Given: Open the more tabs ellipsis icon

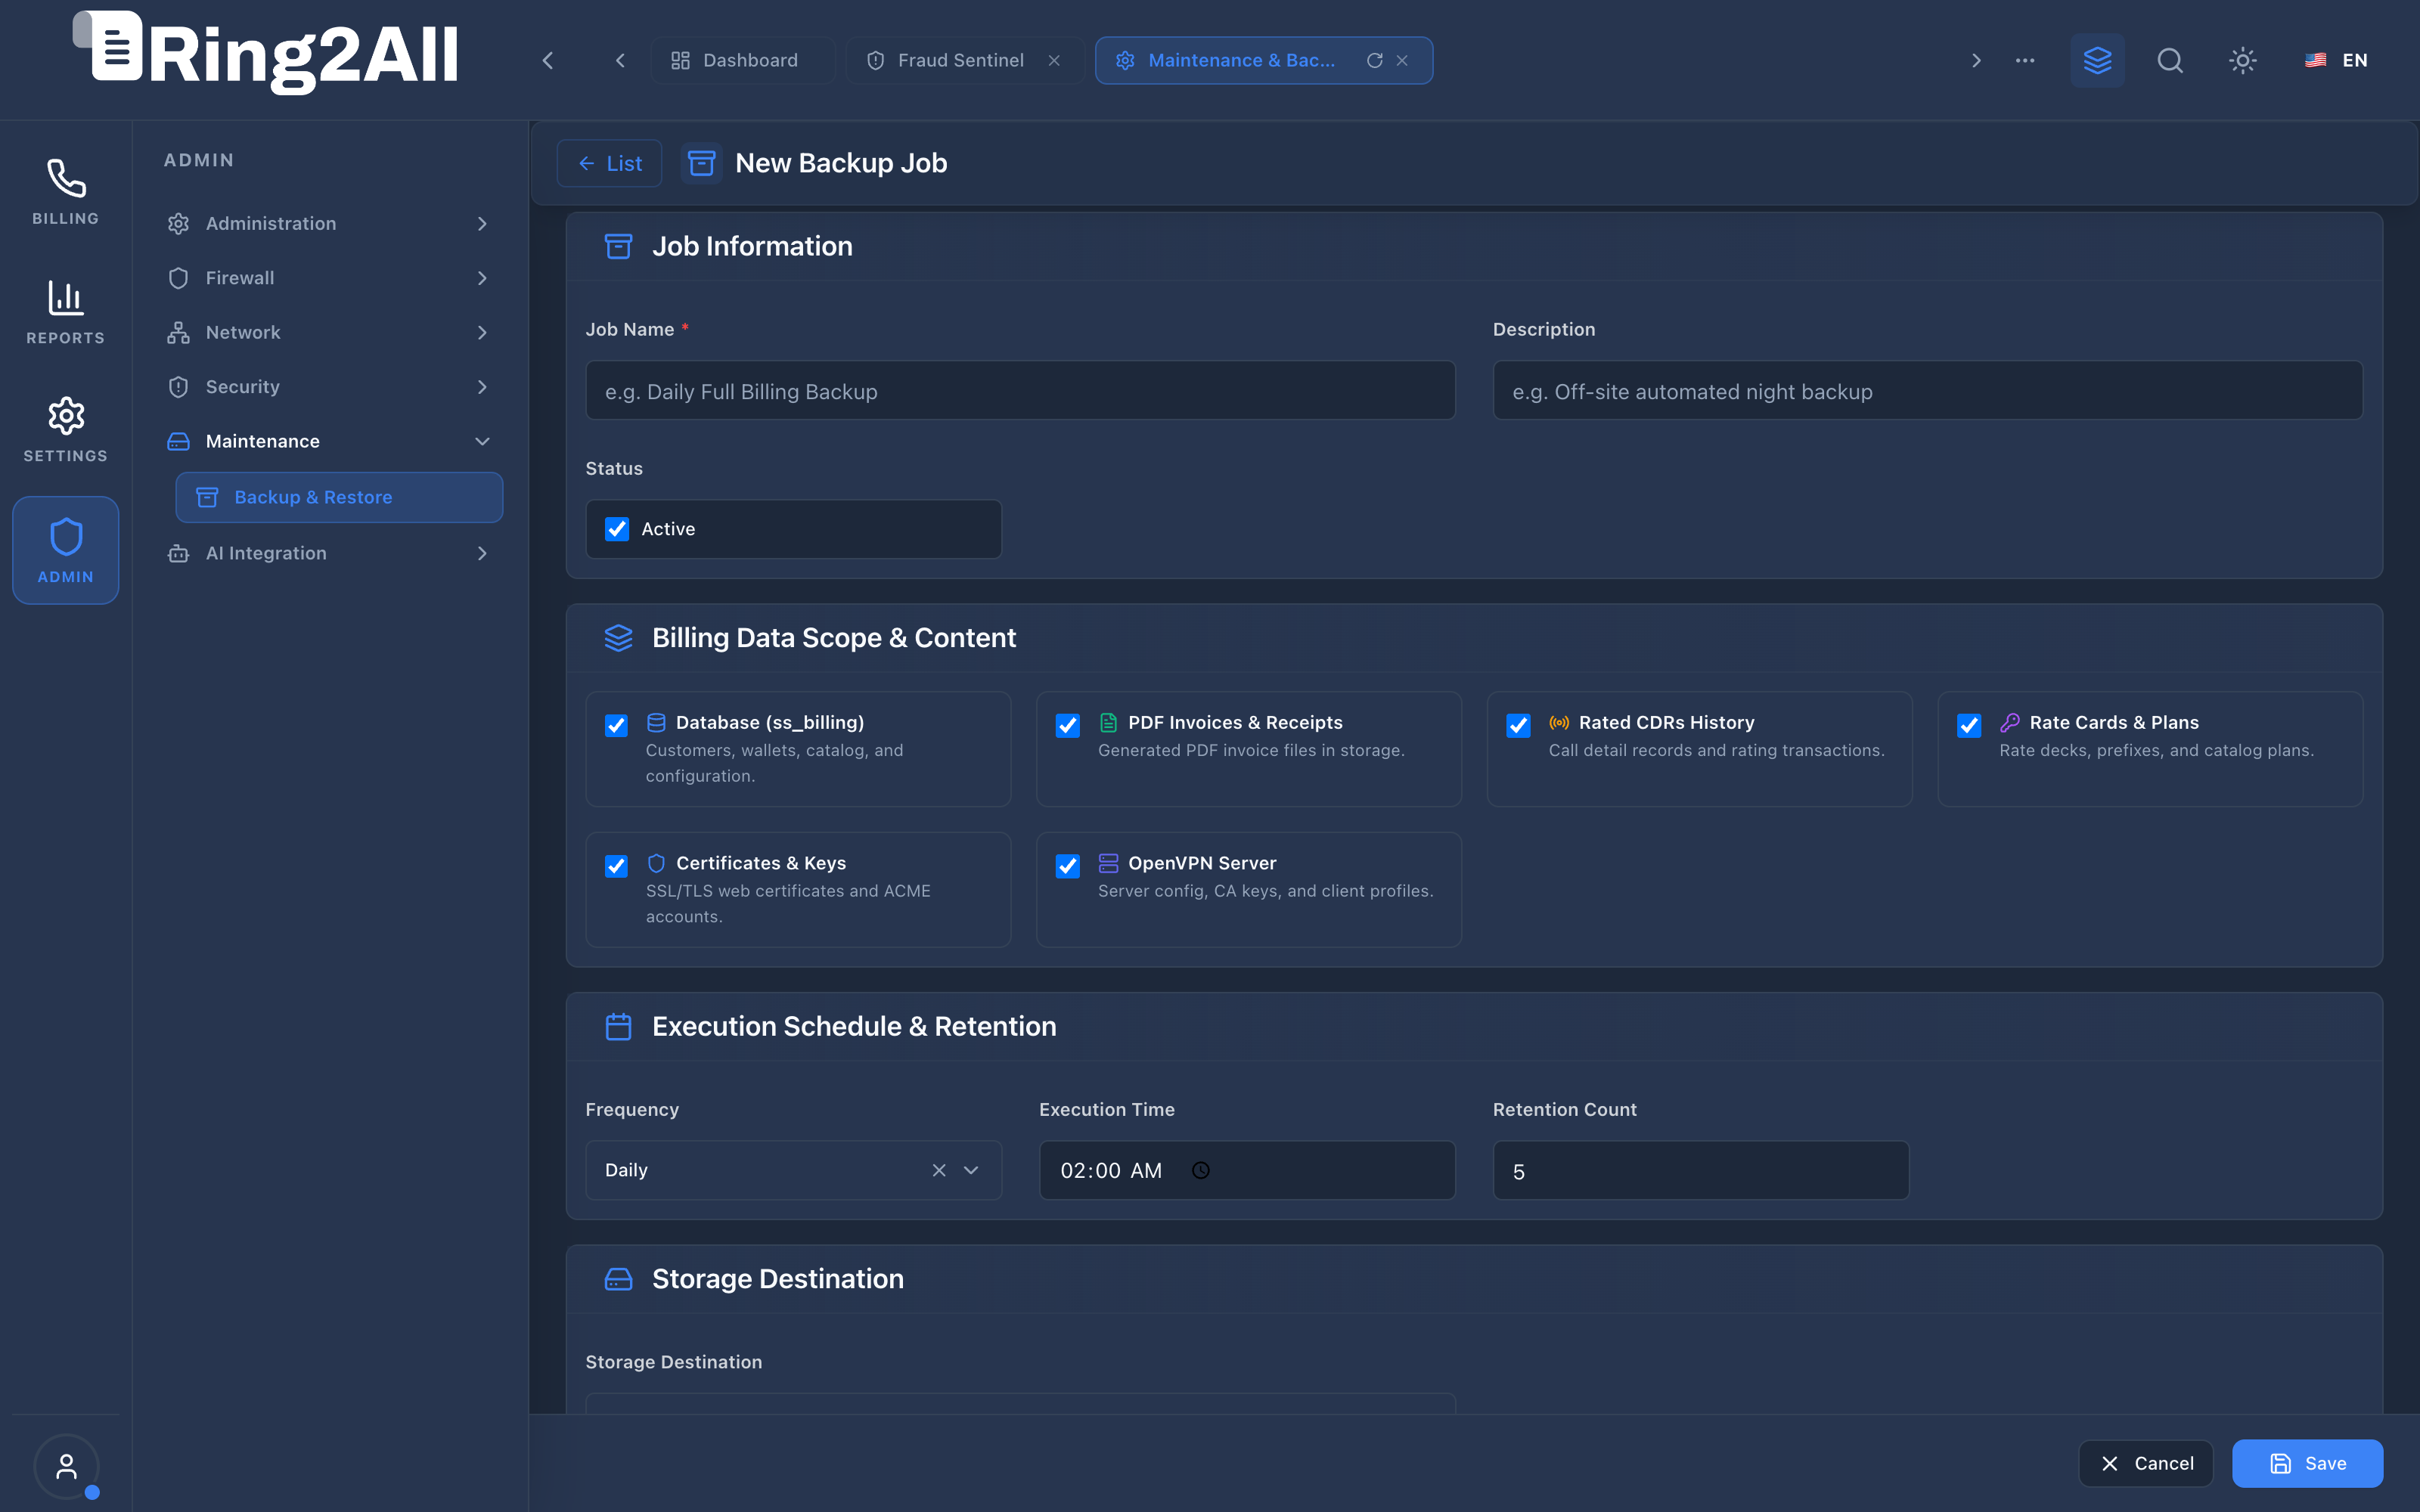Looking at the screenshot, I should [x=2025, y=60].
